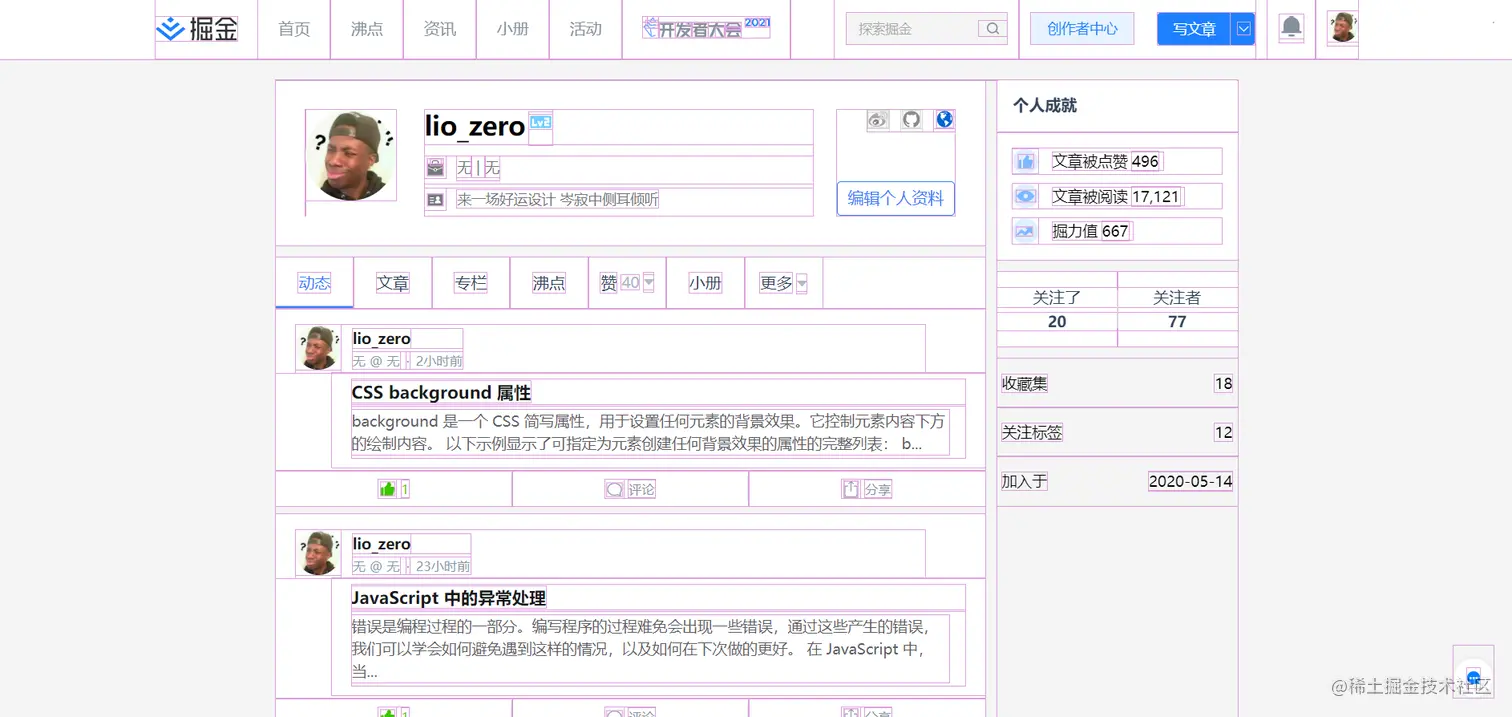The image size is (1512, 717).
Task: Click the 写文章 button
Action: 1195,29
